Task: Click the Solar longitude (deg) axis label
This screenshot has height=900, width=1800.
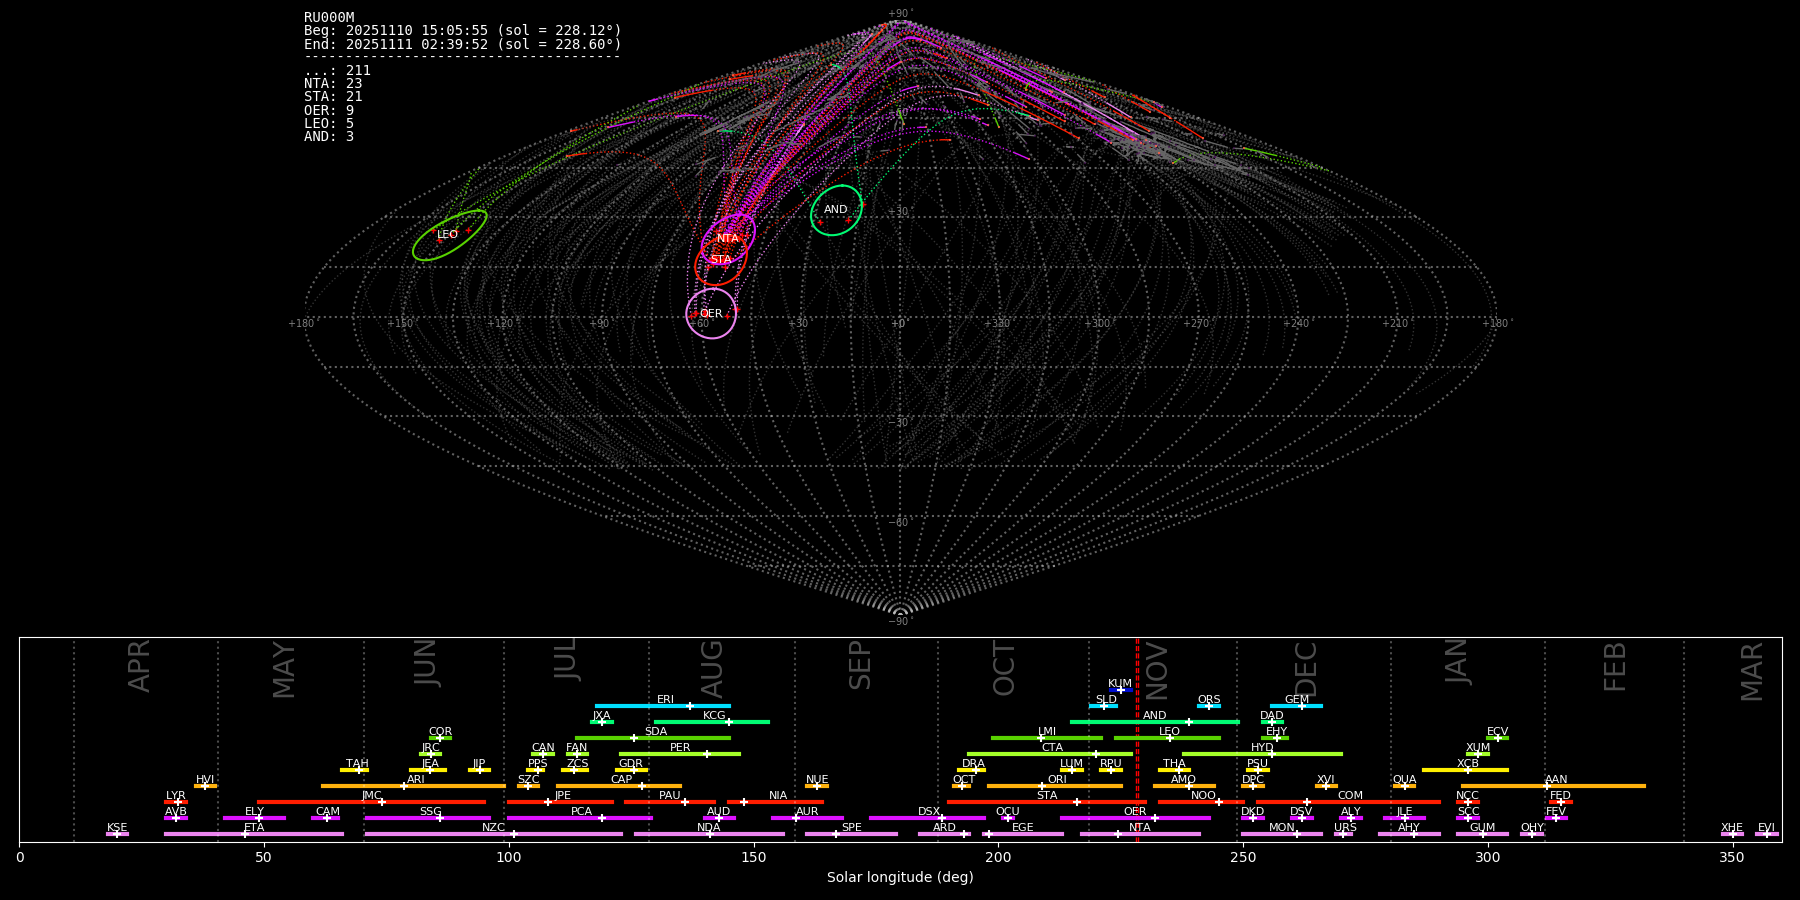Action: (899, 877)
